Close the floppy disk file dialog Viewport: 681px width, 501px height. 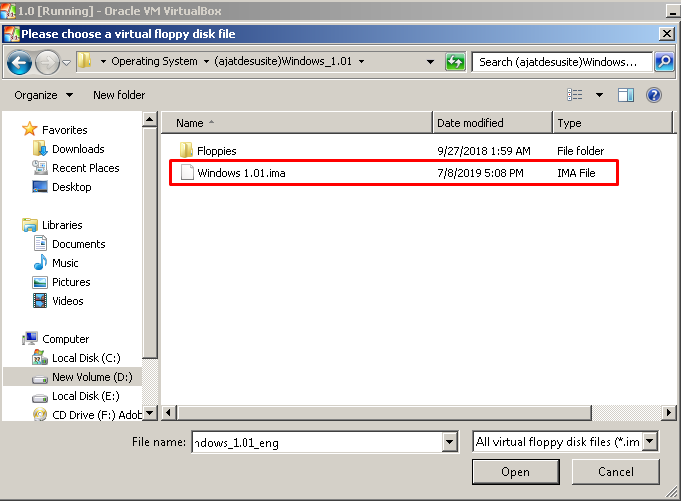(667, 33)
